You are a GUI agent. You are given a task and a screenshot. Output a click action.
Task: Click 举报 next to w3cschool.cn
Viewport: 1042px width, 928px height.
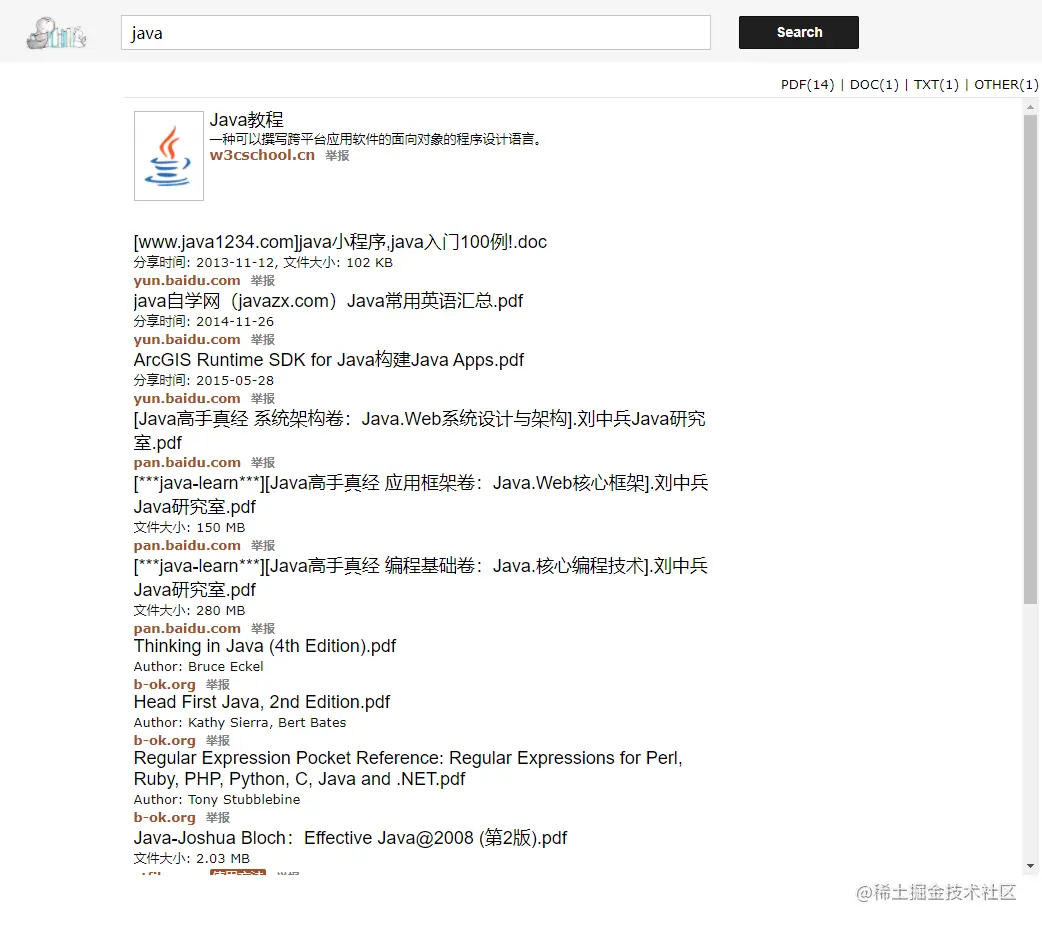(338, 156)
